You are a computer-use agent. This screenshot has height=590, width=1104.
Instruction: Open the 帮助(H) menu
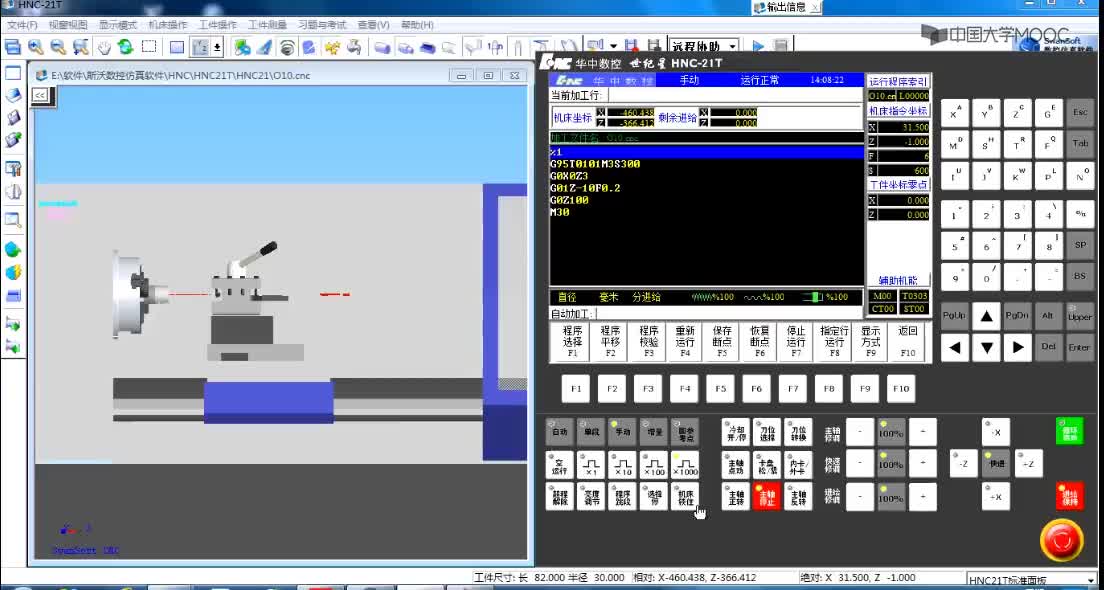coord(417,25)
